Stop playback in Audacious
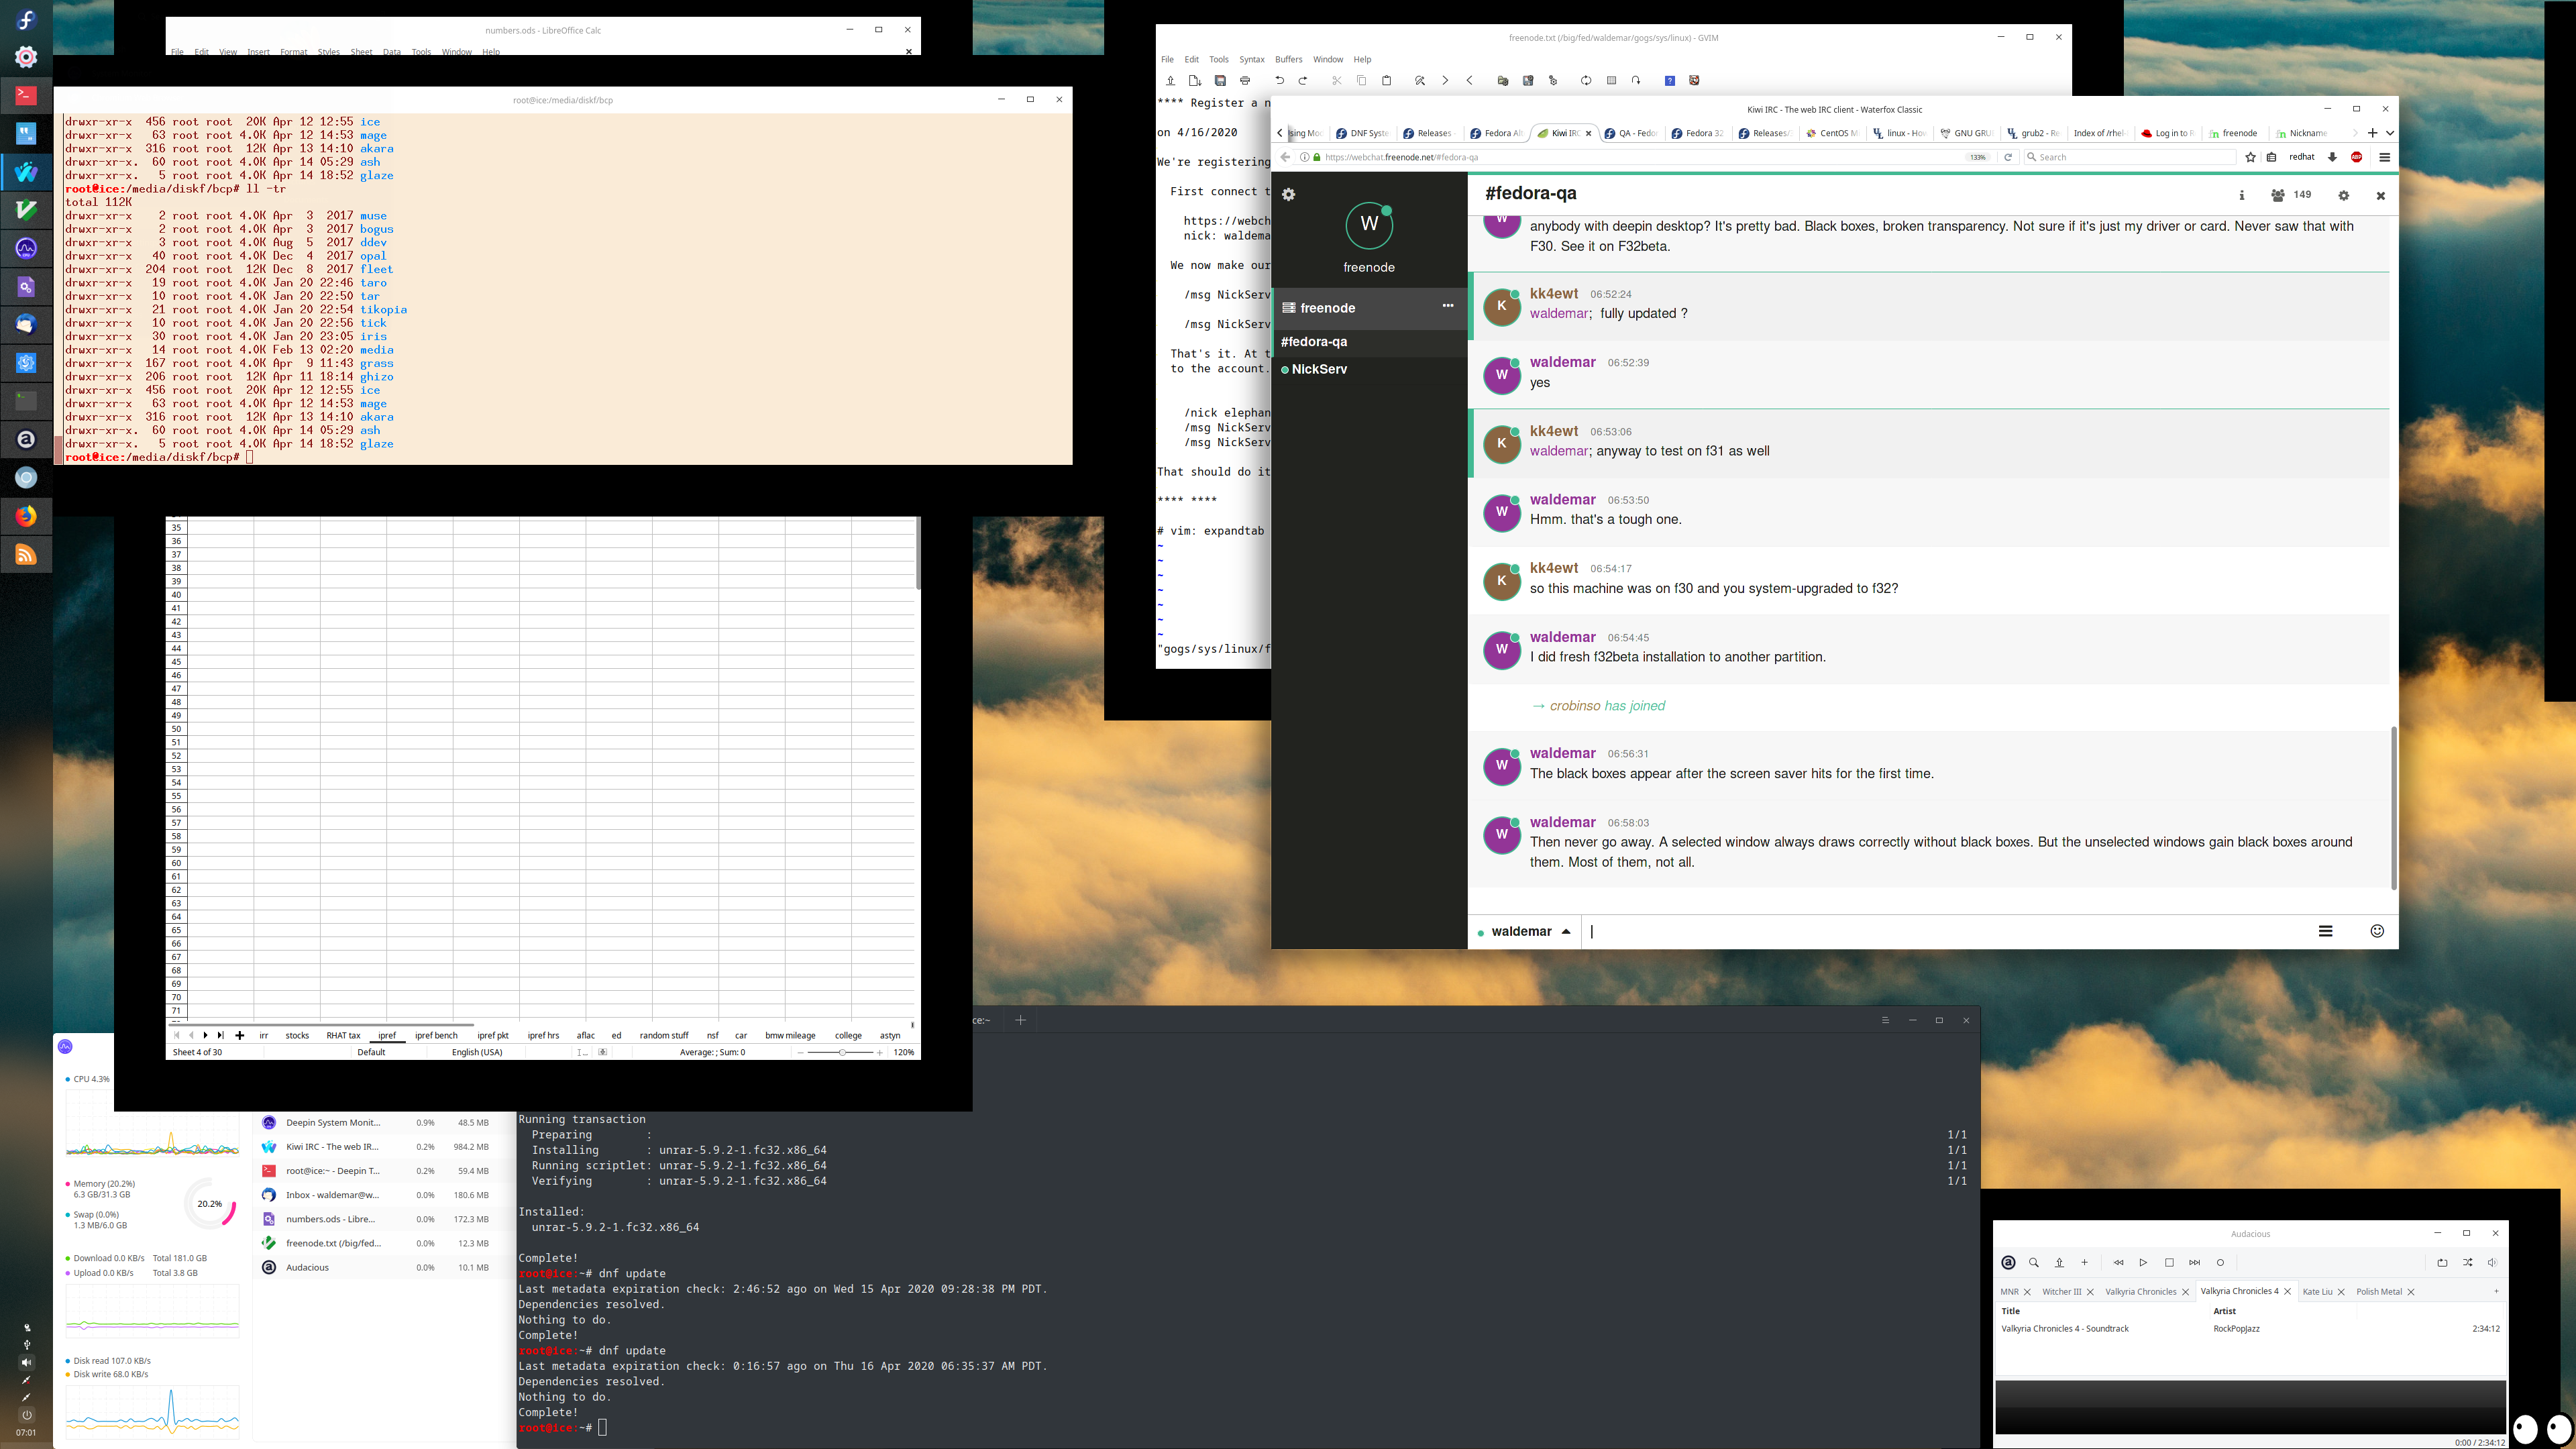 pyautogui.click(x=2169, y=1262)
